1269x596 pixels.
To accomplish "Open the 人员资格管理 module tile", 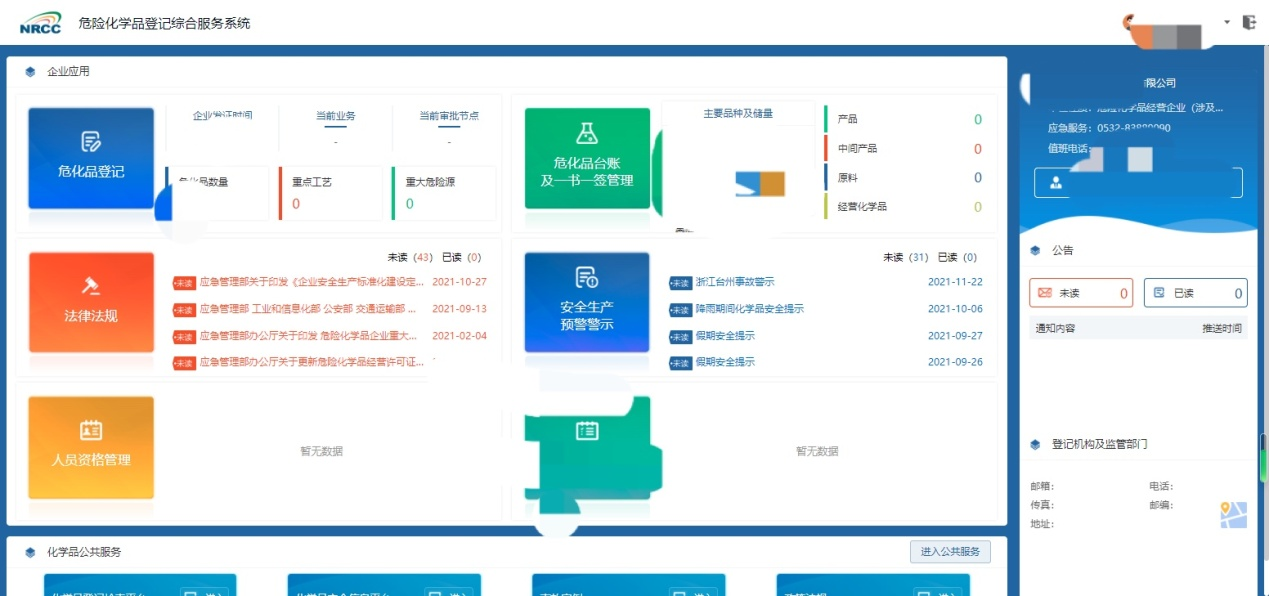I will (90, 447).
